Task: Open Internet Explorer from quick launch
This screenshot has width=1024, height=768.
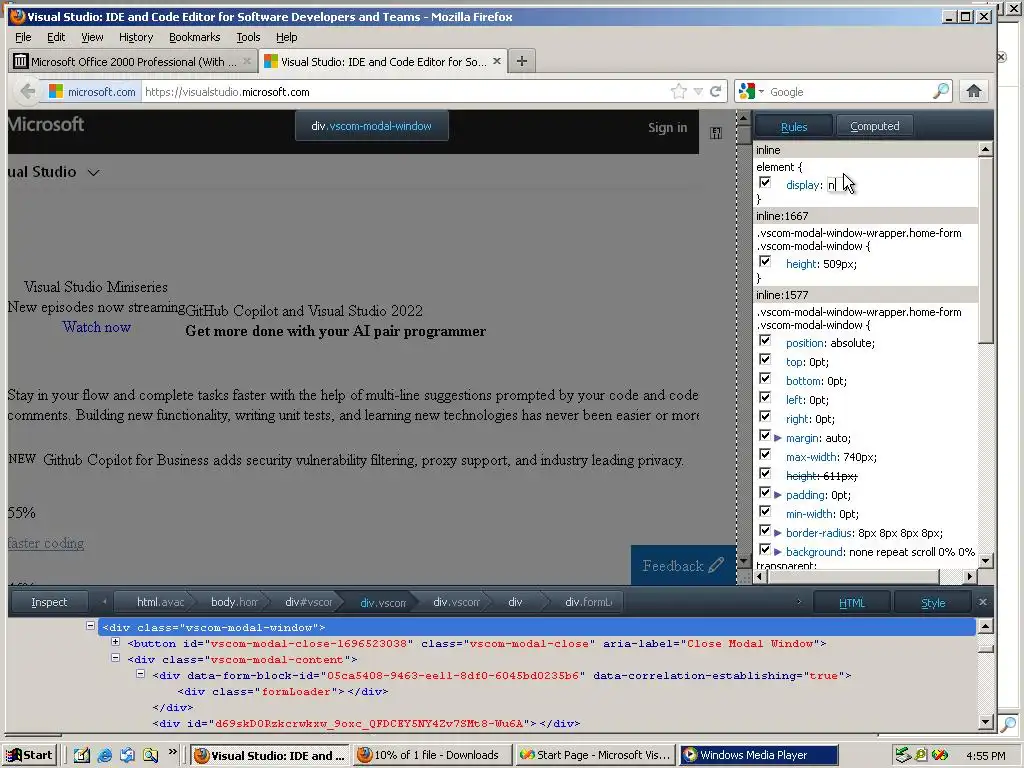Action: pos(104,755)
